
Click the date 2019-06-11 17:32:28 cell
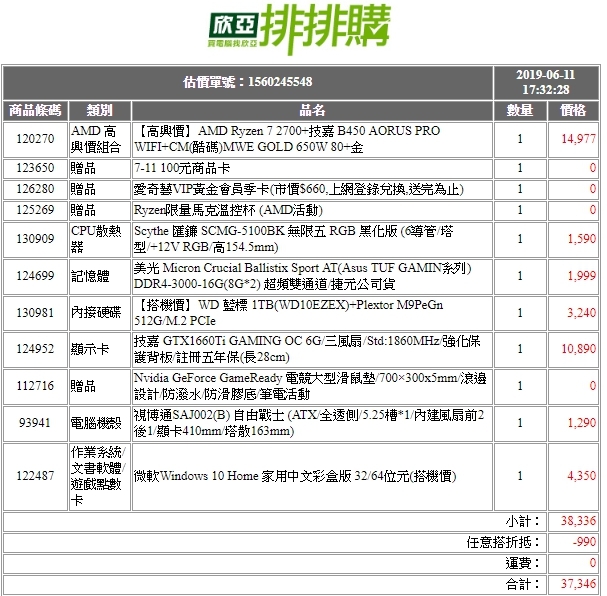[x=546, y=82]
